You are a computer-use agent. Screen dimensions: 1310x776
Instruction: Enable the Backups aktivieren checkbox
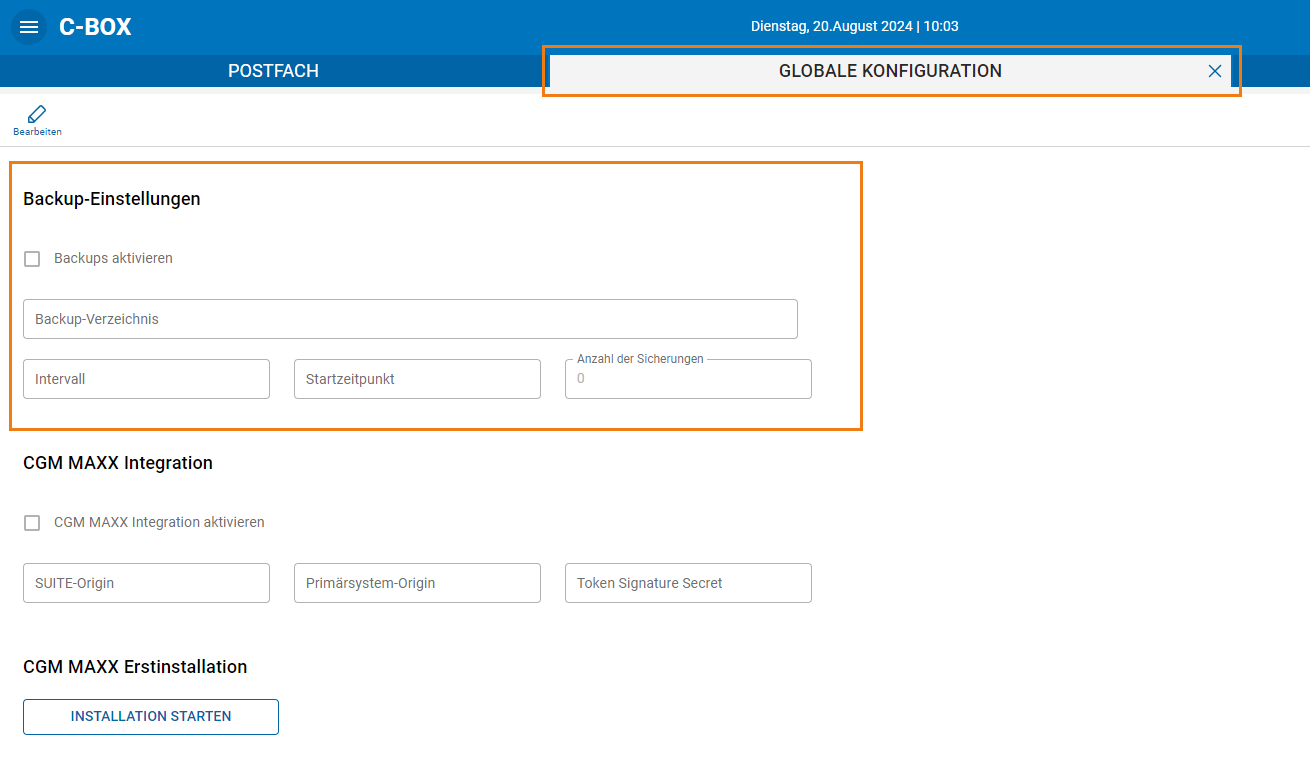coord(32,259)
